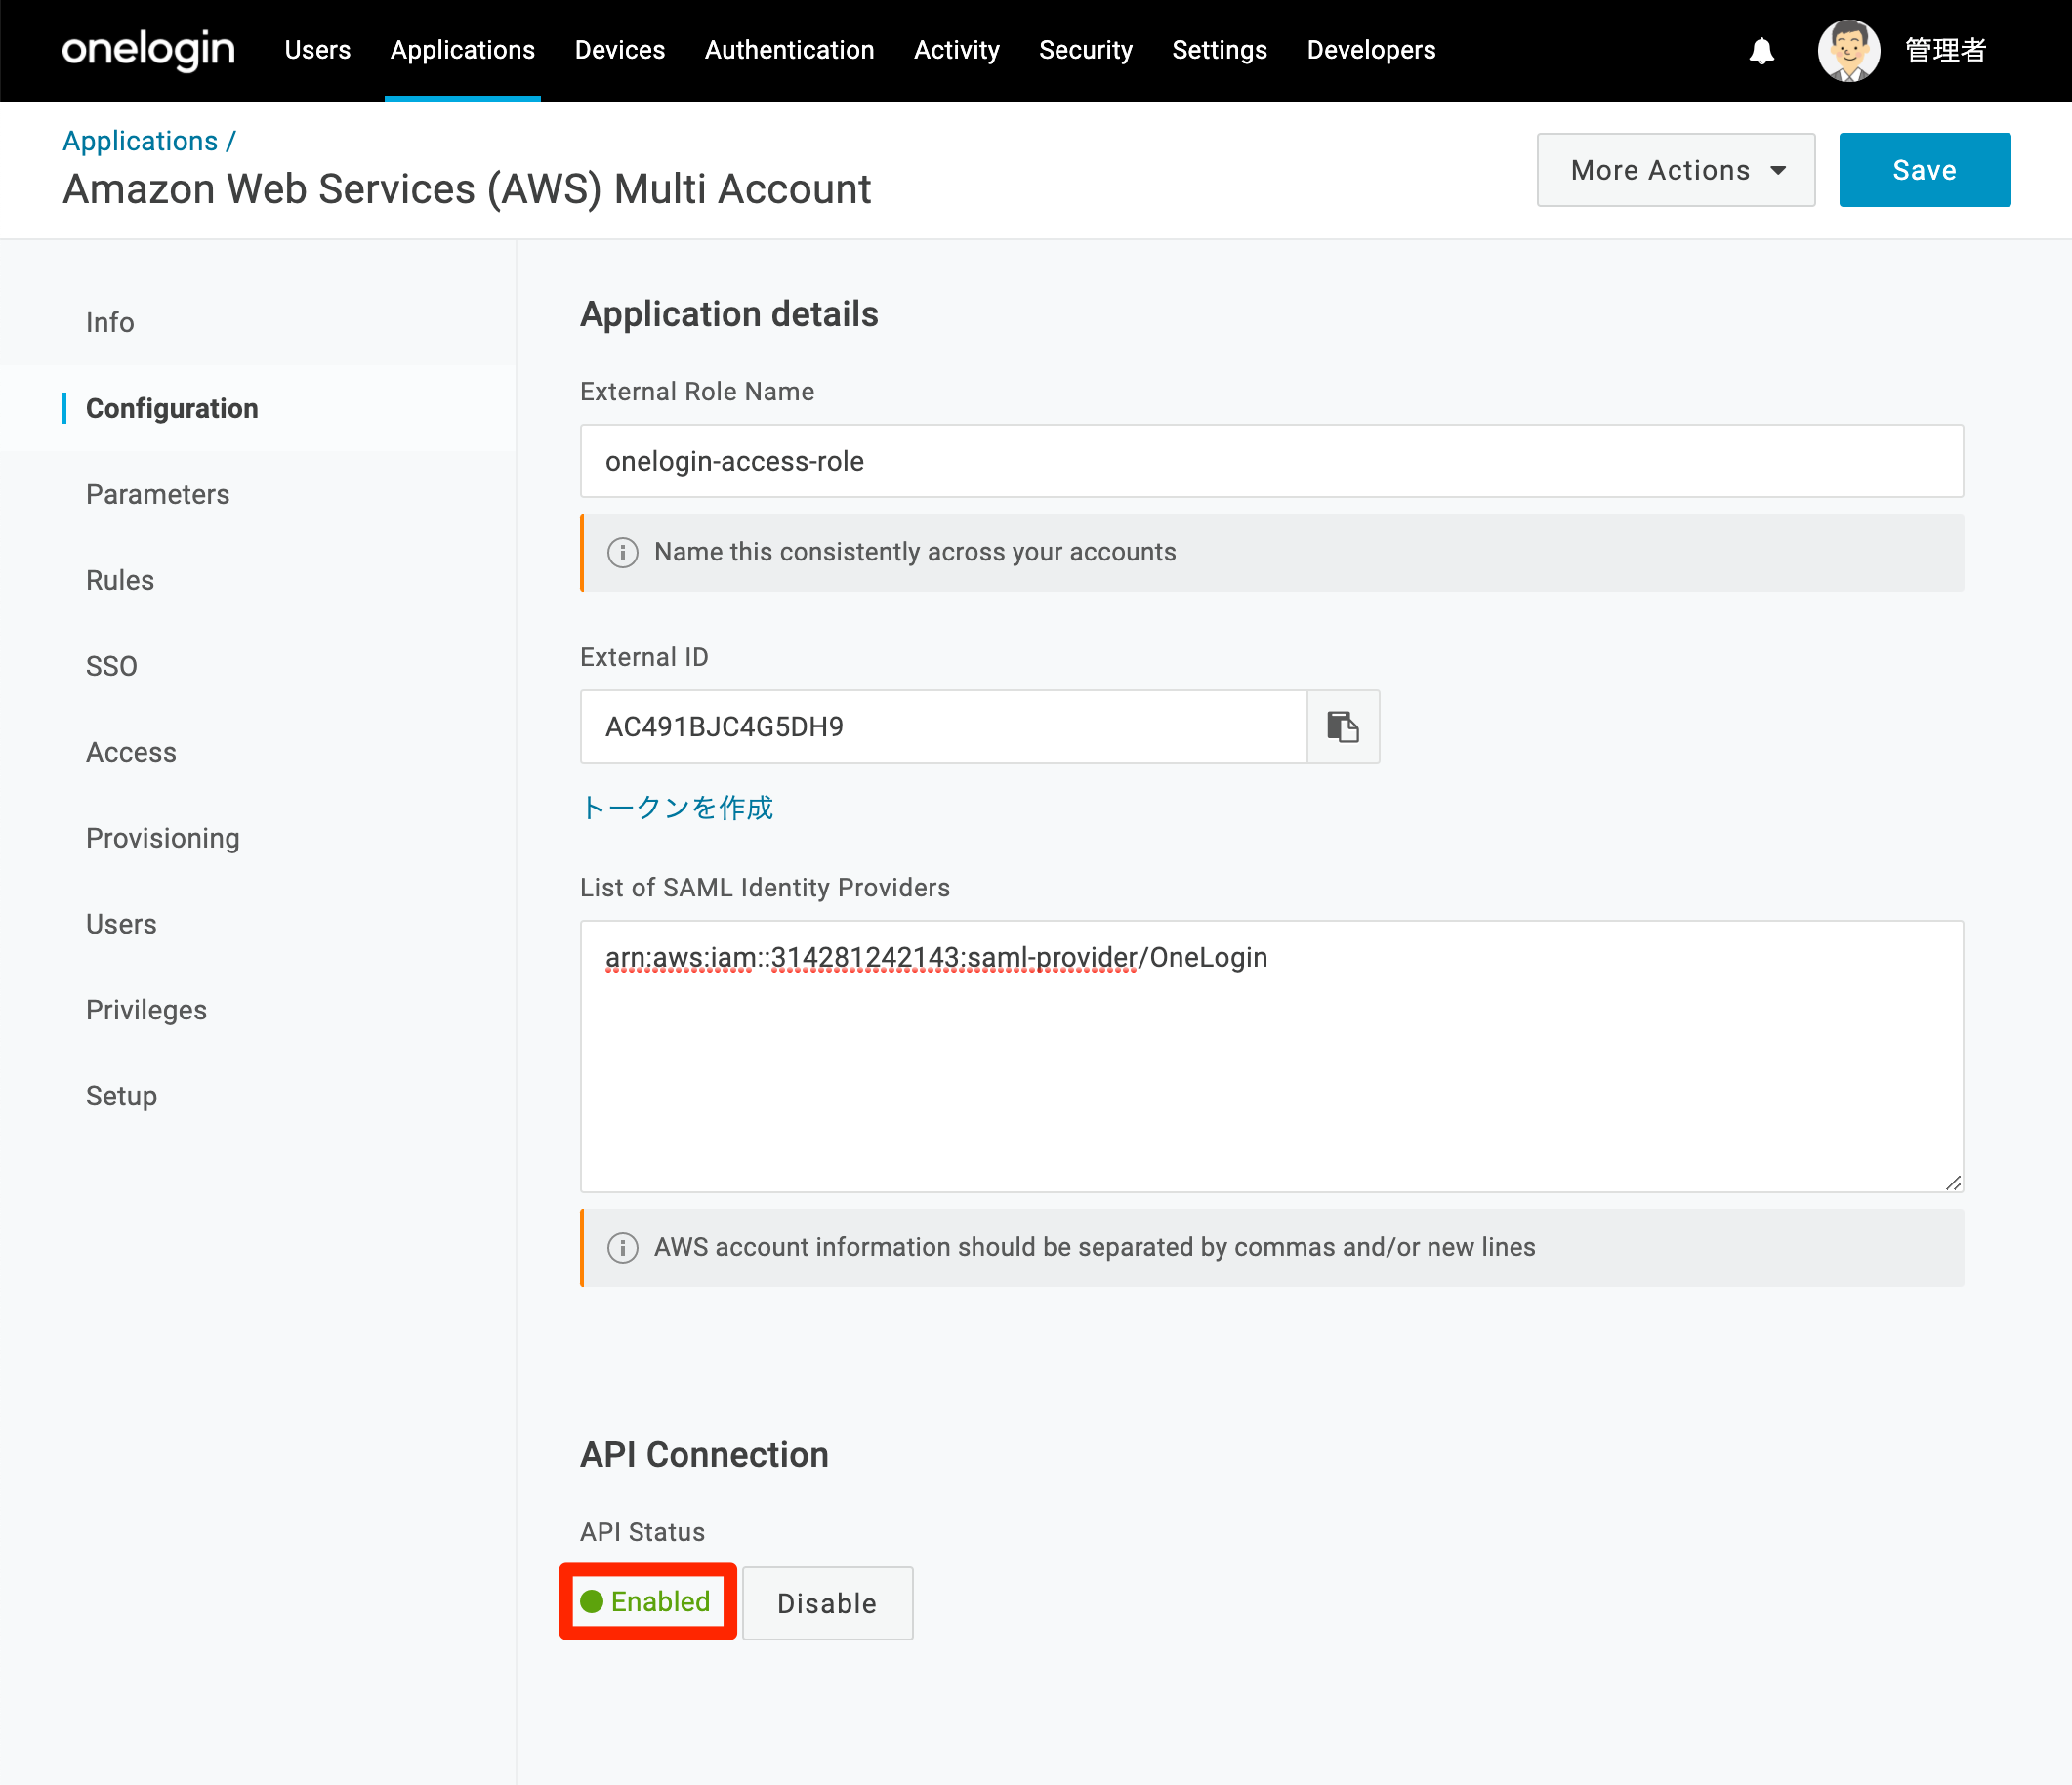Click the SAML Identity Providers text area

(x=1272, y=1056)
